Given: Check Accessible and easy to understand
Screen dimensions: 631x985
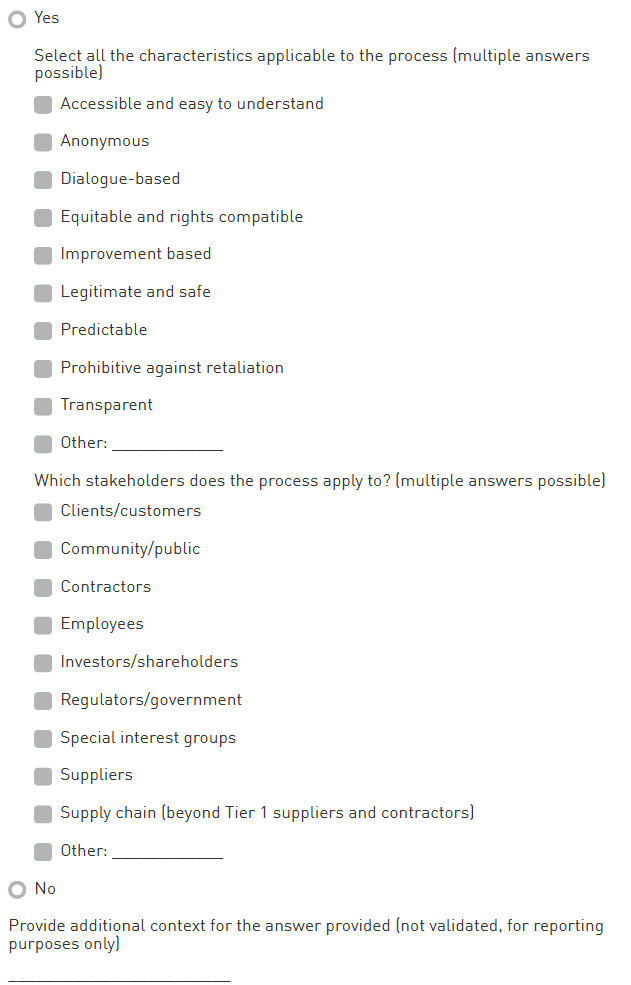Looking at the screenshot, I should tap(43, 105).
